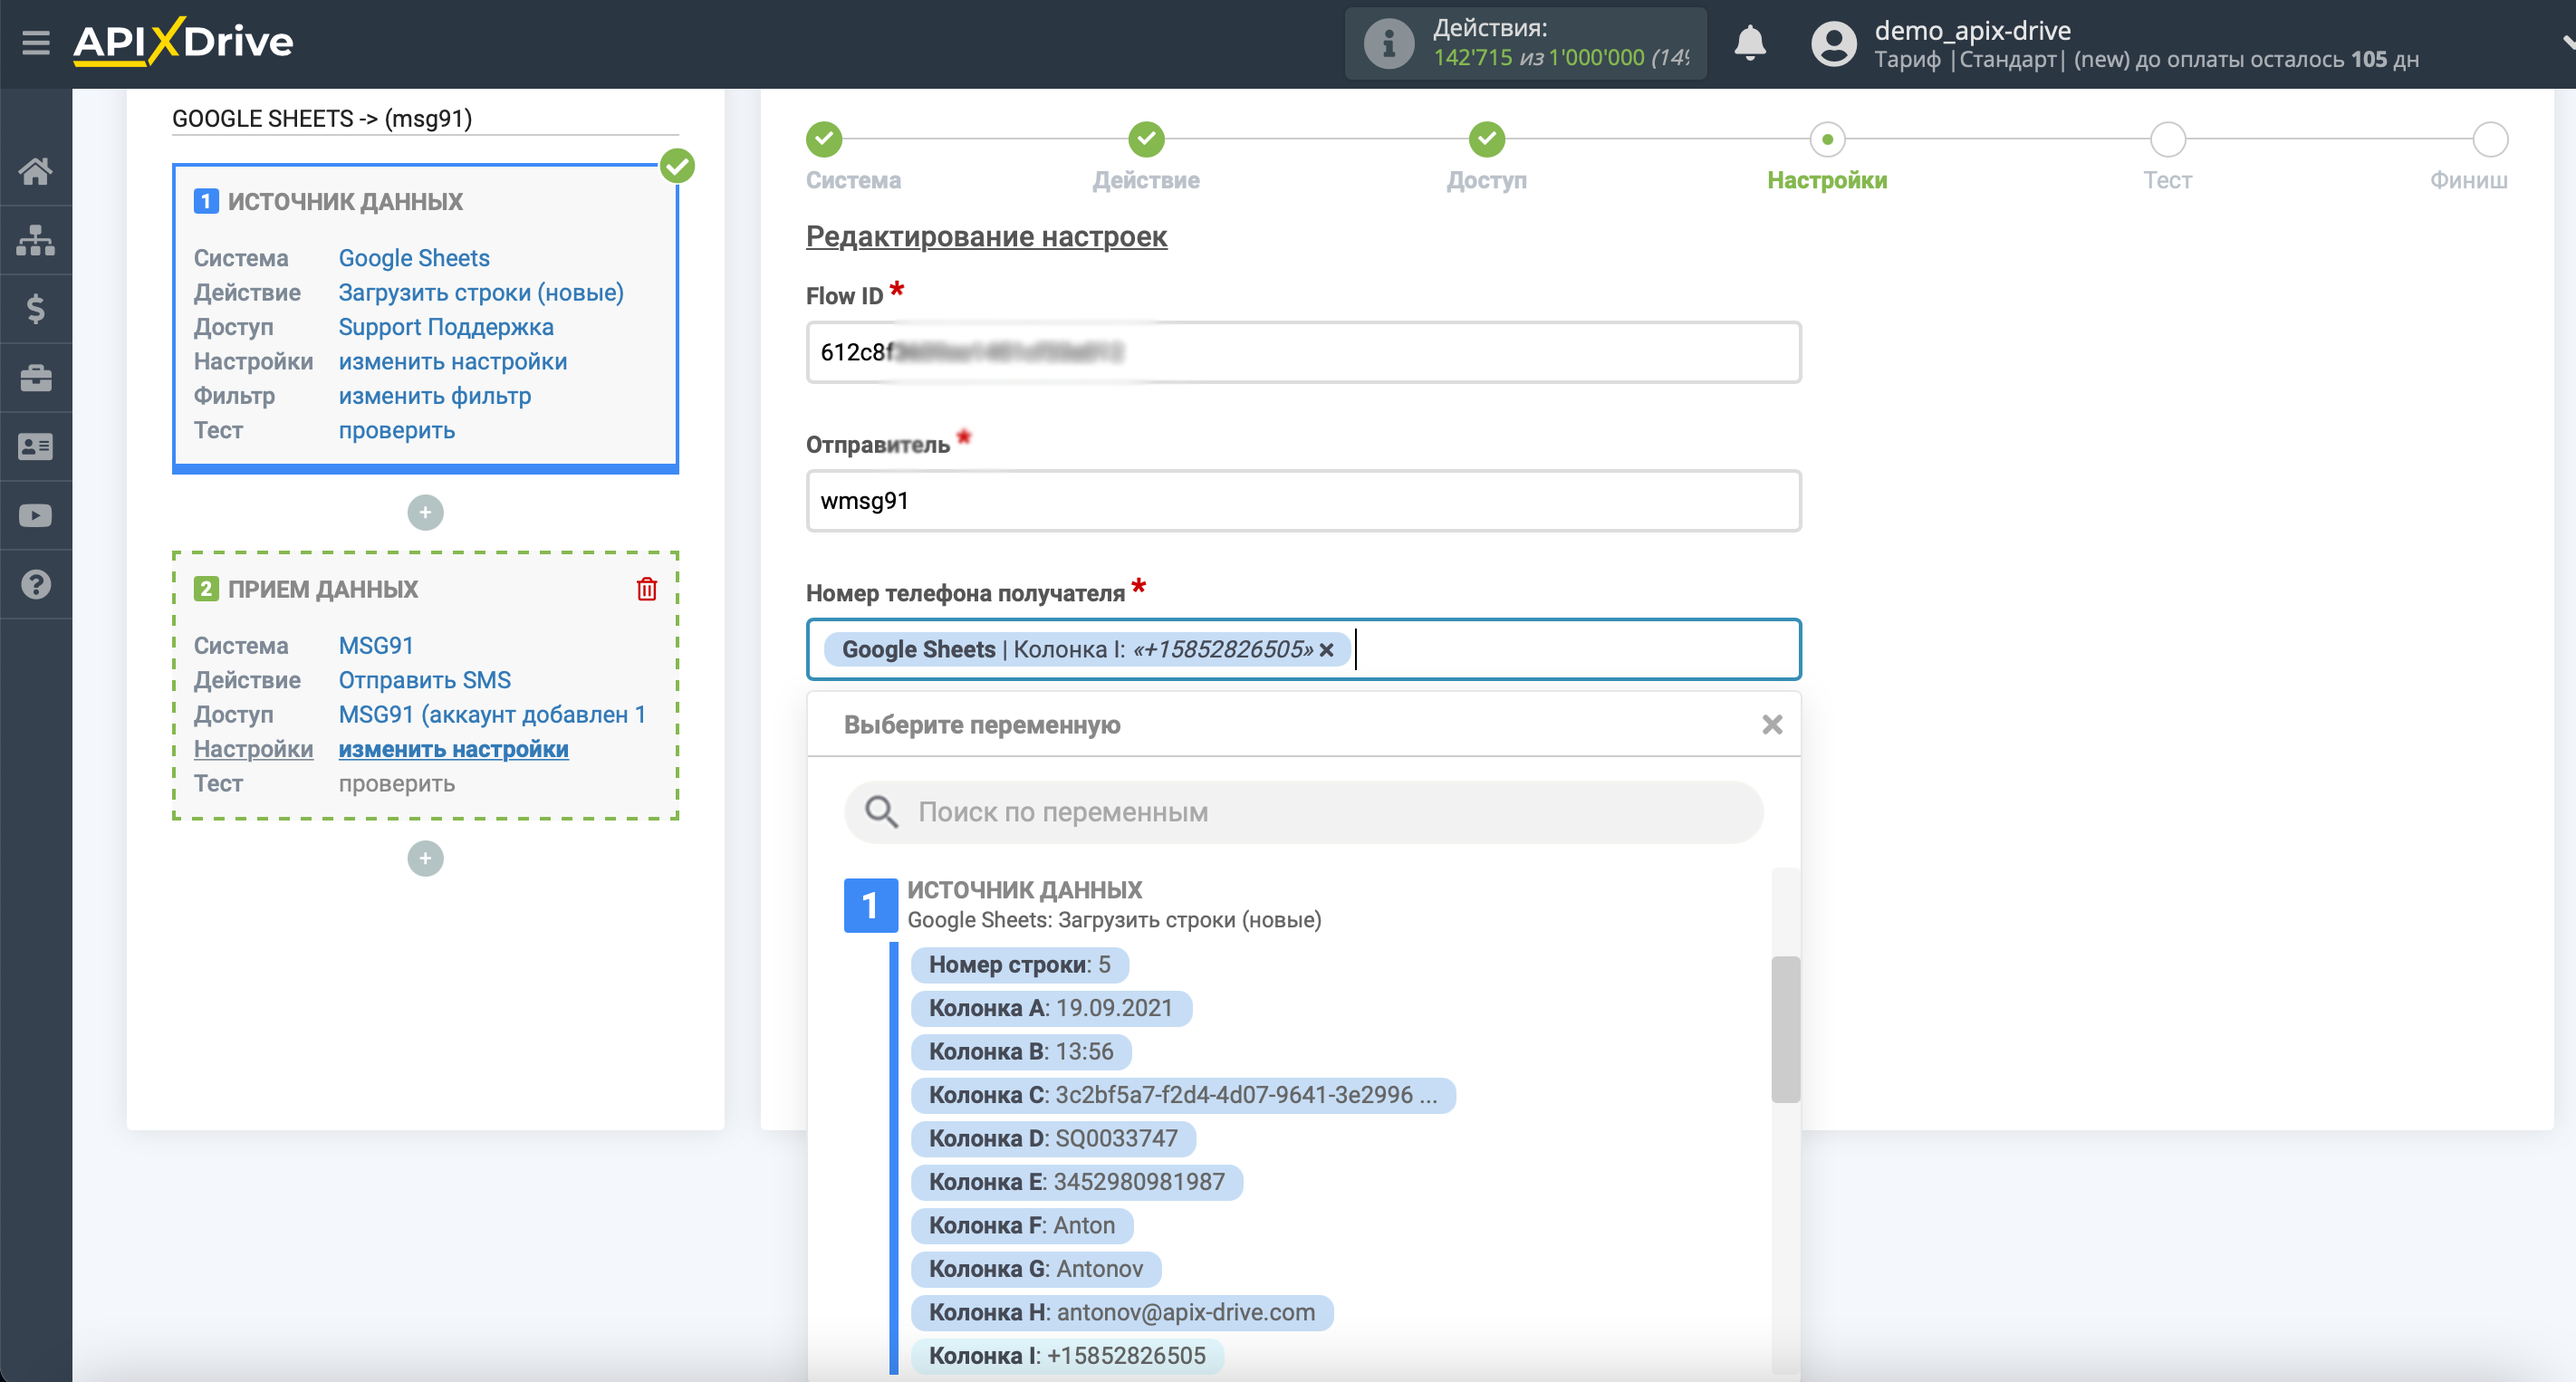Open Support Поддержка access link
Viewport: 2576px width, 1382px height.
tap(446, 327)
